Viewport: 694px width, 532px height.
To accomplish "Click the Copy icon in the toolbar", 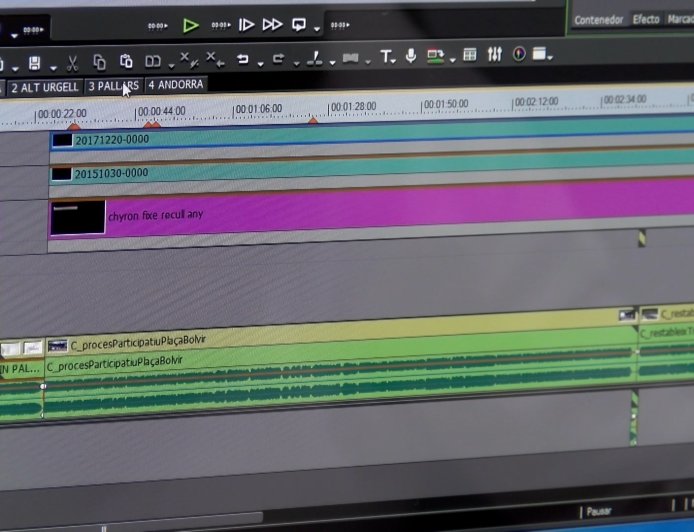I will tap(99, 62).
